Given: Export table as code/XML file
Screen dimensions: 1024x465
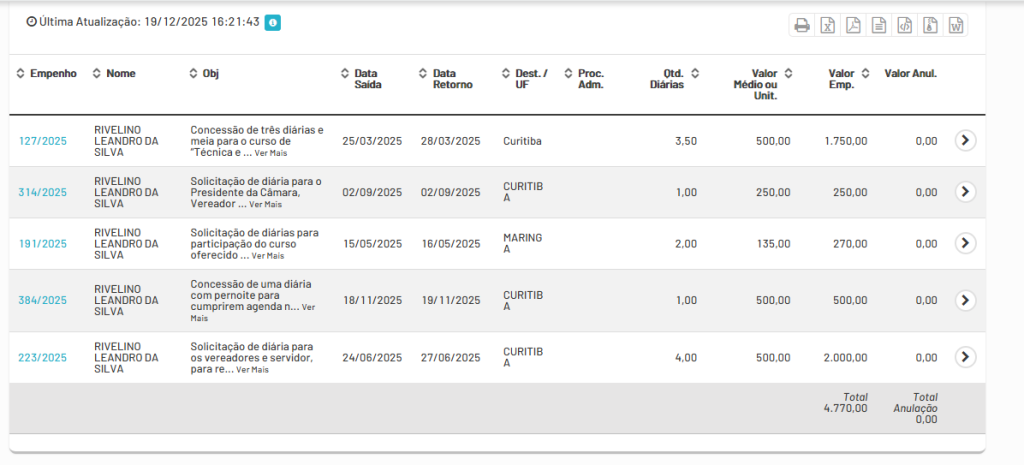Looking at the screenshot, I should (x=905, y=26).
